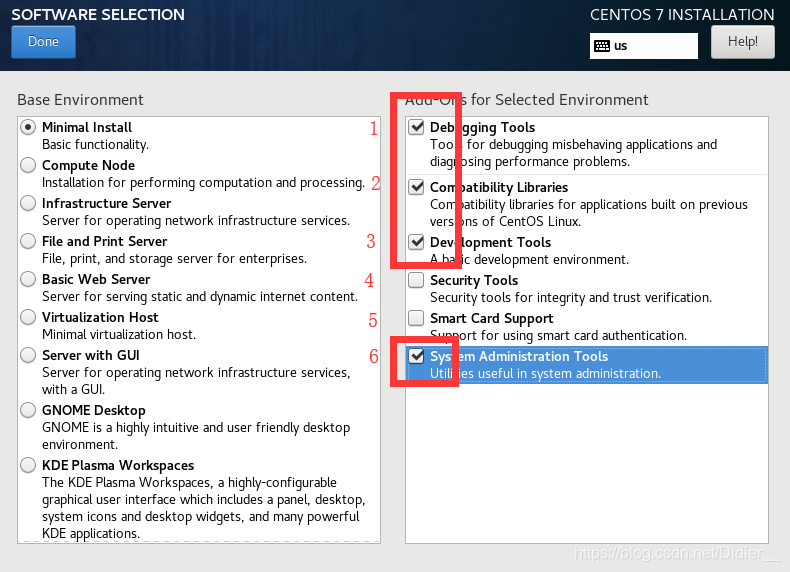Pick the Basic Web Server radio button
The image size is (790, 572).
[x=28, y=279]
